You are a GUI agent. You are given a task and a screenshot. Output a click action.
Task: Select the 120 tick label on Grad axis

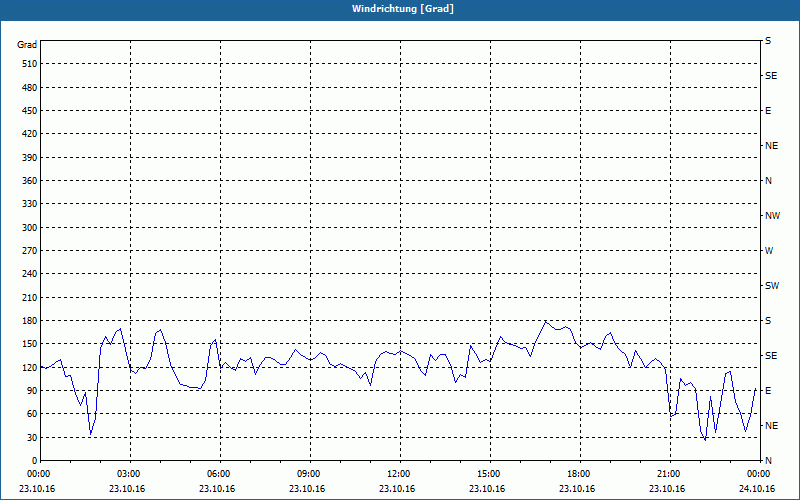tap(29, 367)
